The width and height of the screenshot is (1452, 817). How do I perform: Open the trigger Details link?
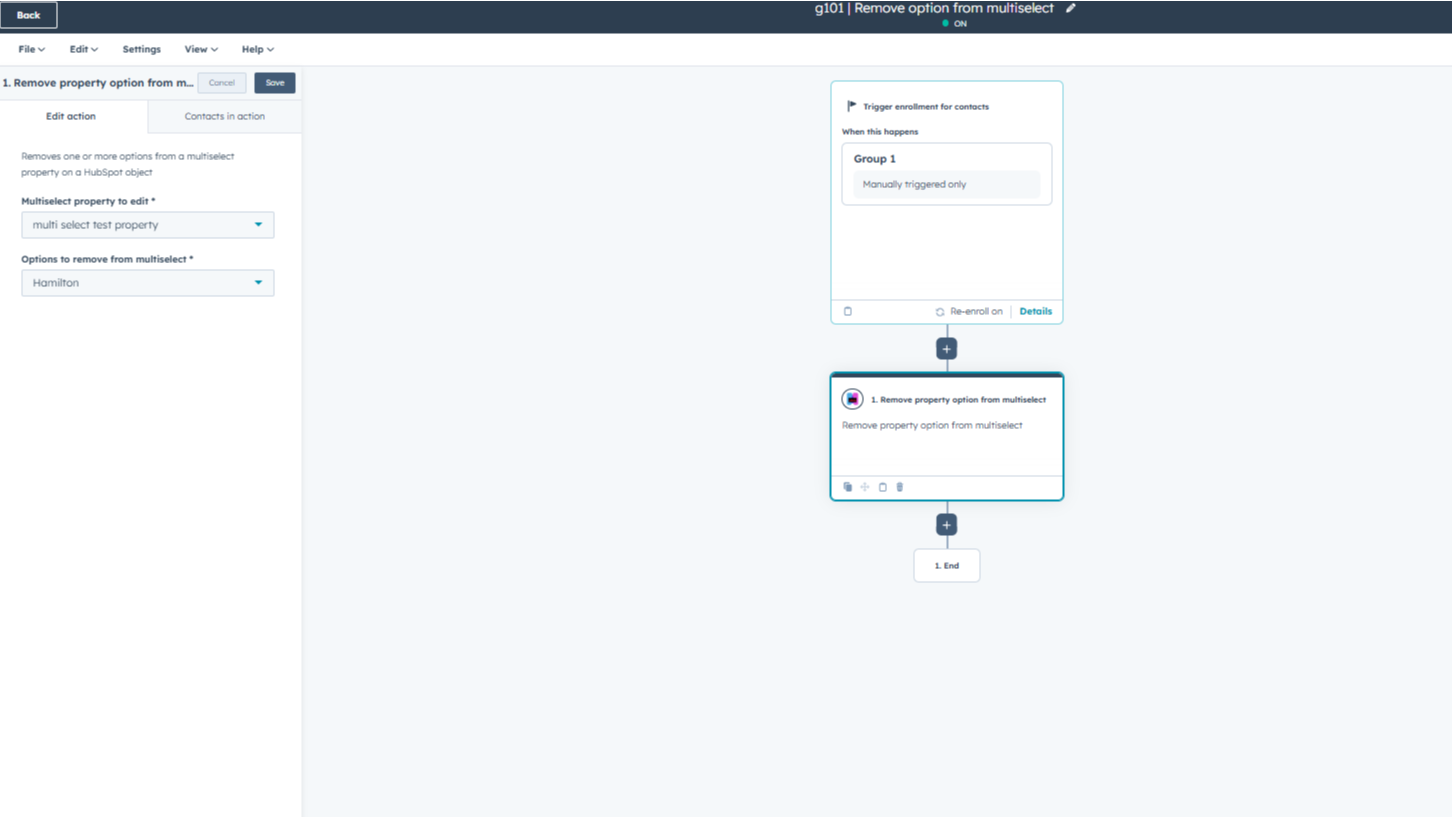point(1035,311)
